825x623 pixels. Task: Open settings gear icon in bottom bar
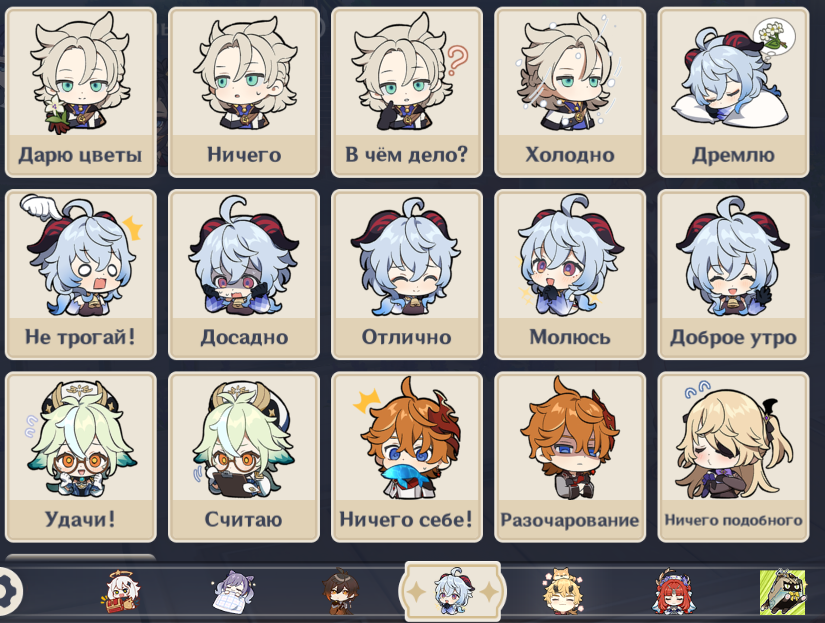click(7, 592)
